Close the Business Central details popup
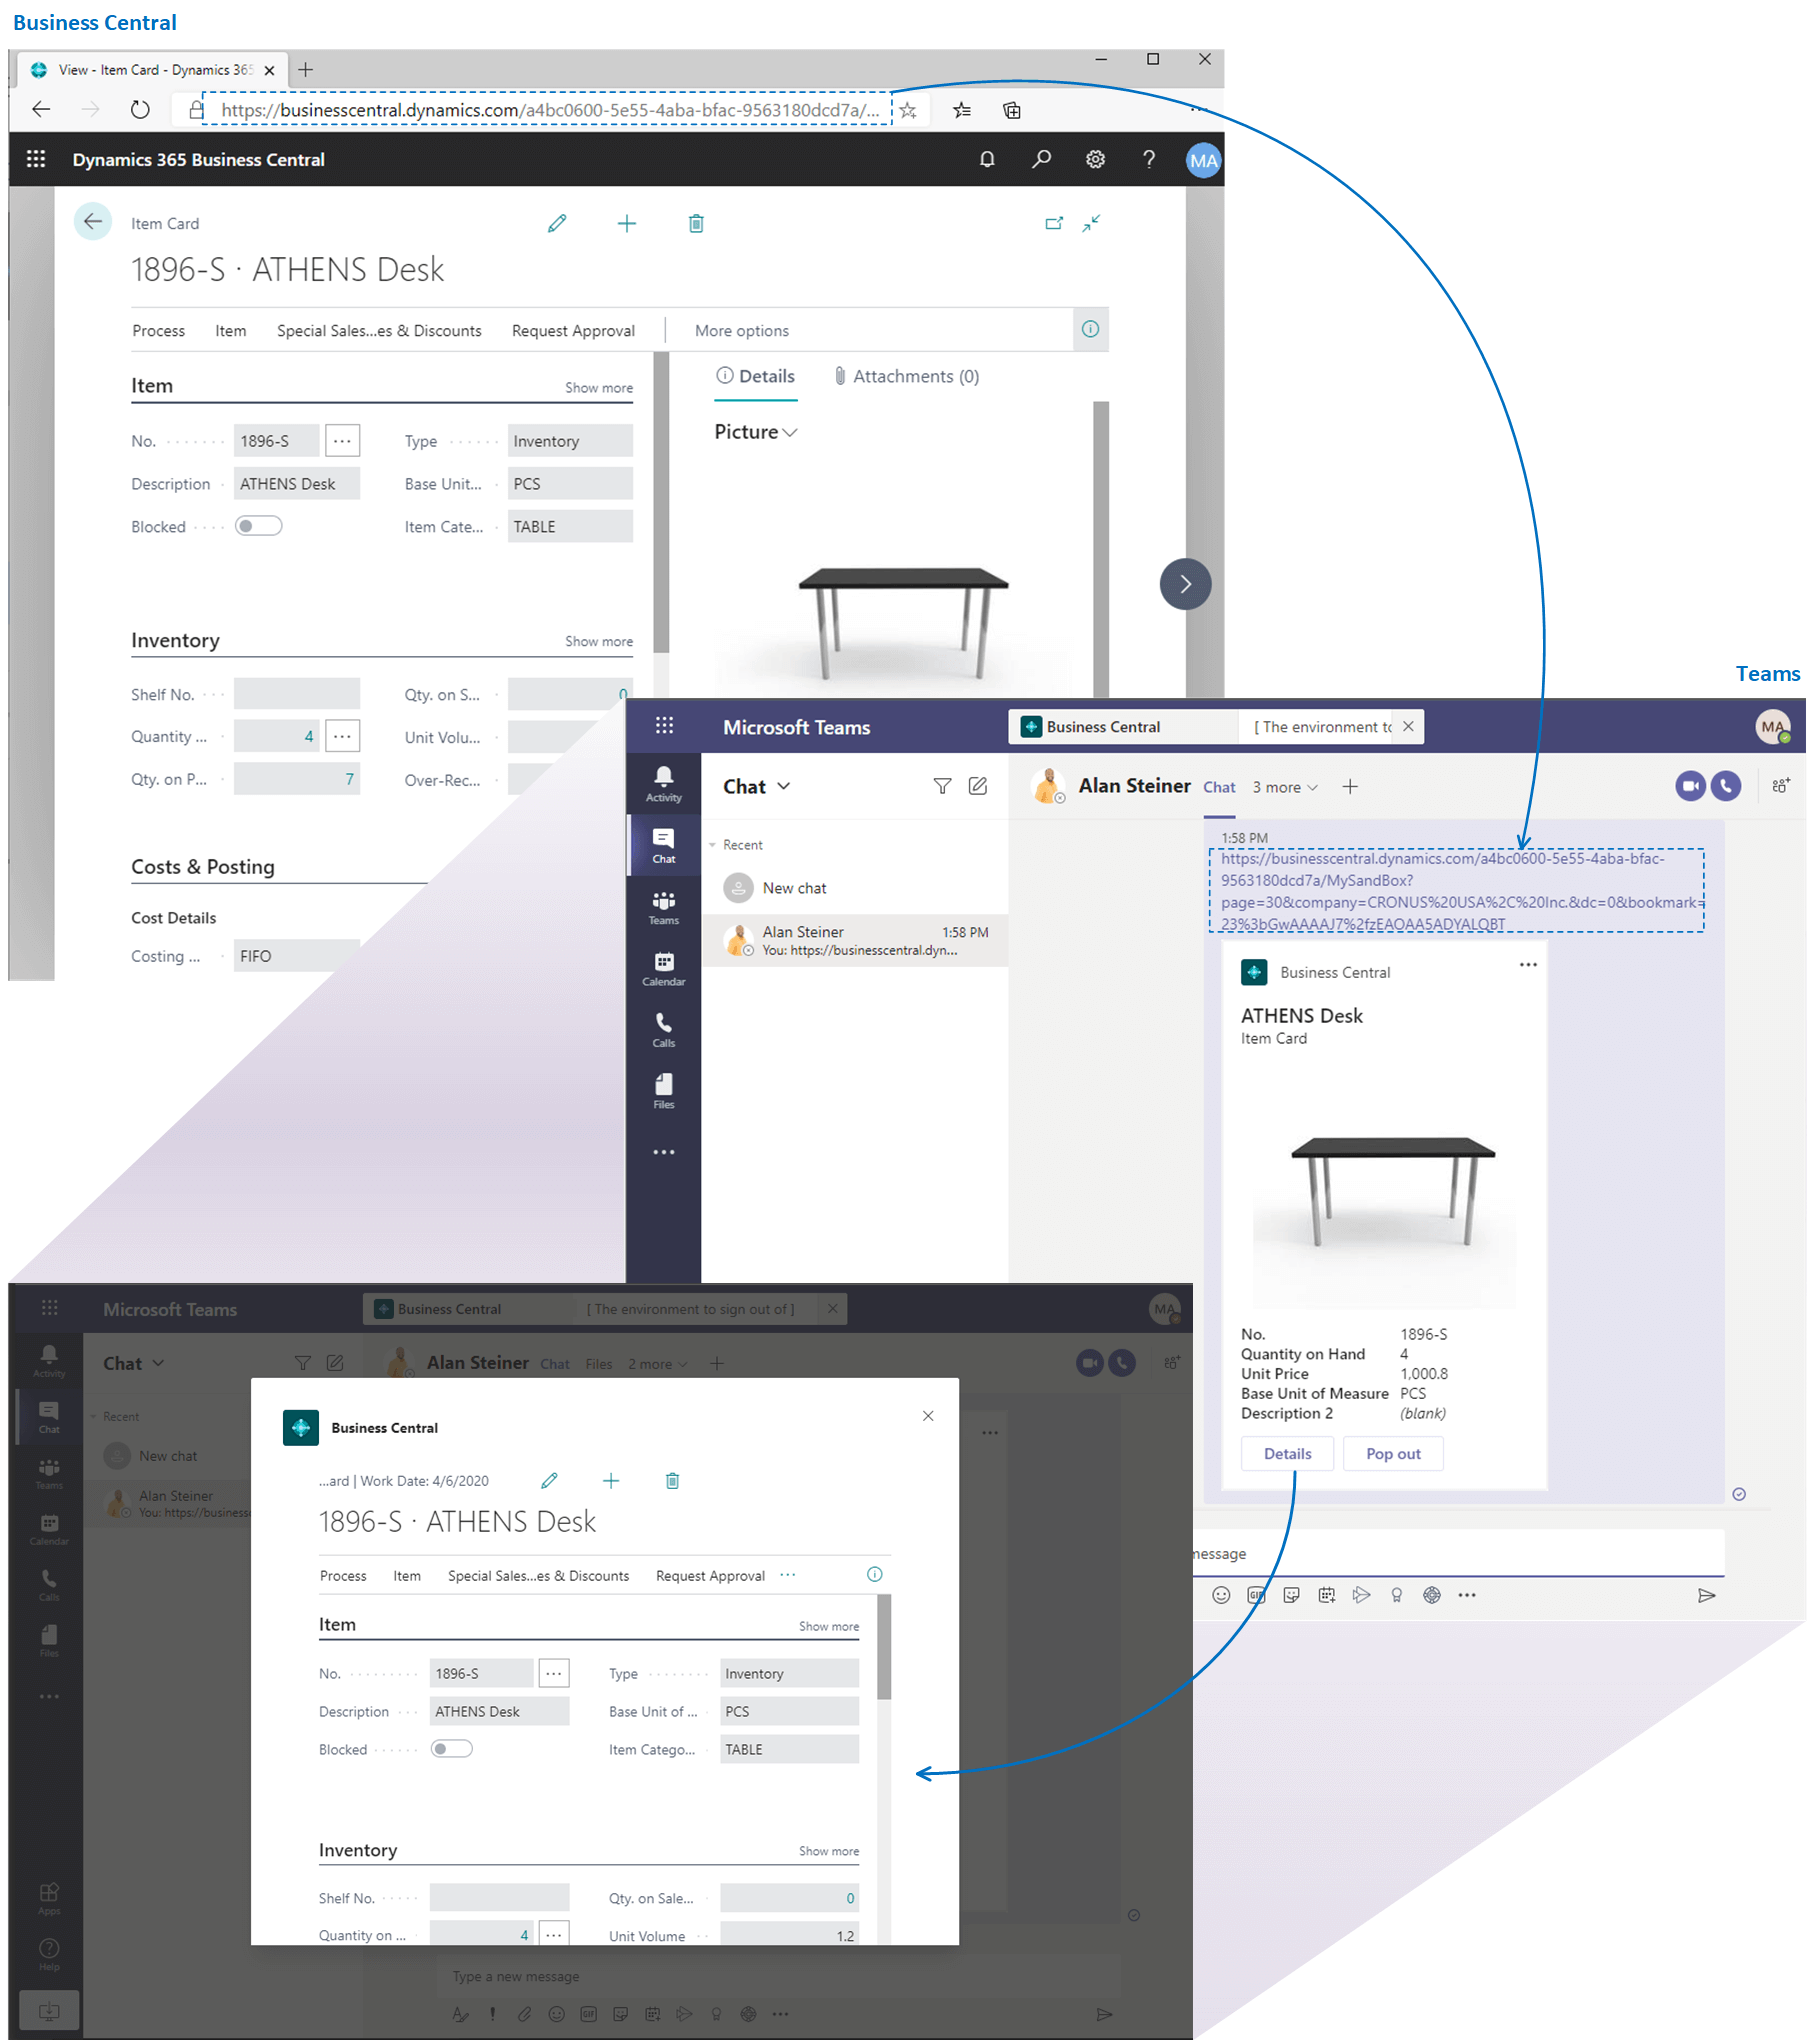Screen dimensions: 1814x2041 928,1416
